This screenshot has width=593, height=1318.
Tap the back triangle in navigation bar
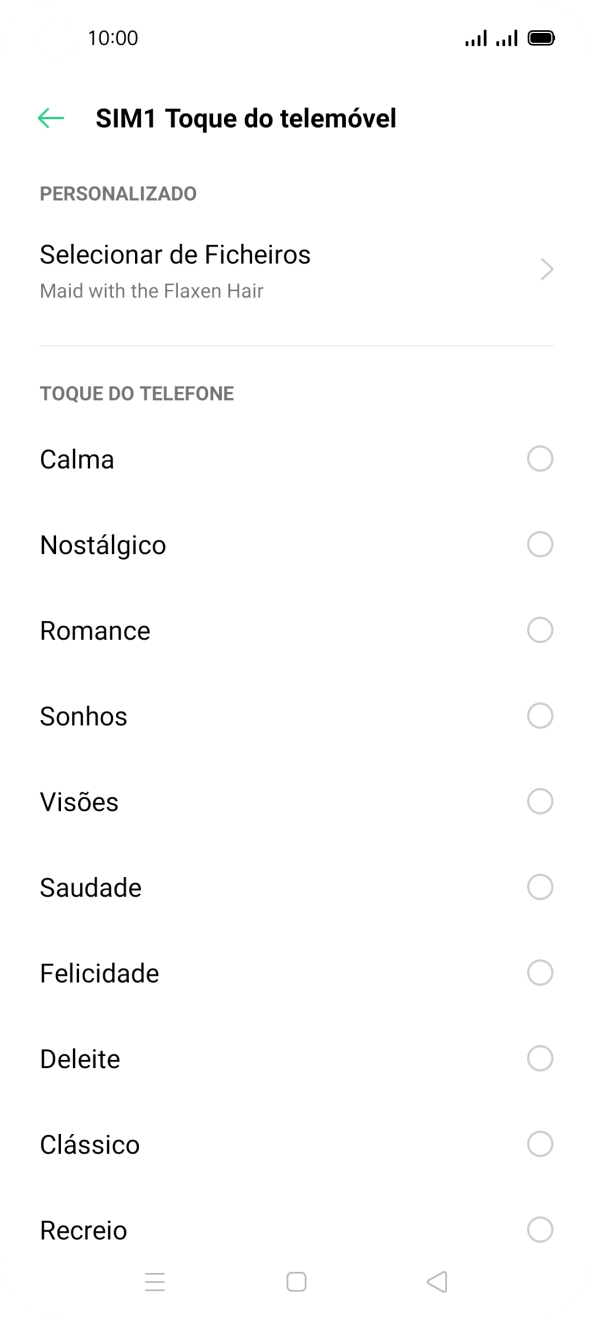click(x=434, y=1281)
